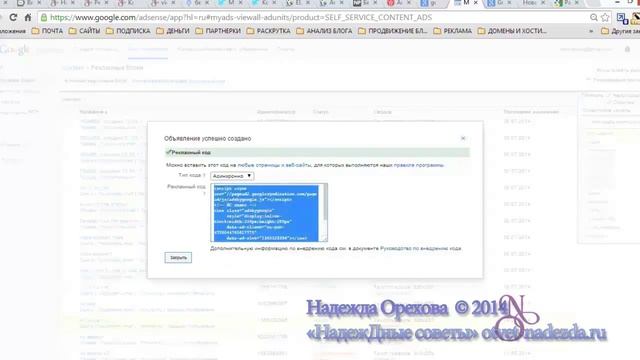Click inside the selected ad code text area
640x360 pixels.
coord(266,213)
